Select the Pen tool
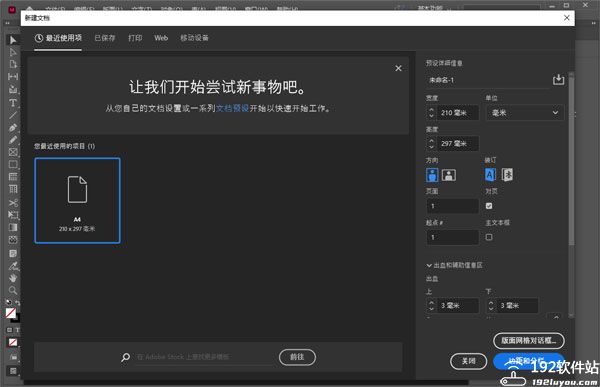The width and height of the screenshot is (600, 387). coord(13,127)
